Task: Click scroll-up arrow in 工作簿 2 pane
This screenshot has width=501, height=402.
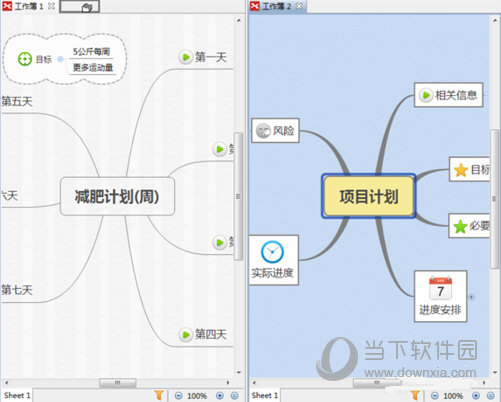Action: (495, 21)
